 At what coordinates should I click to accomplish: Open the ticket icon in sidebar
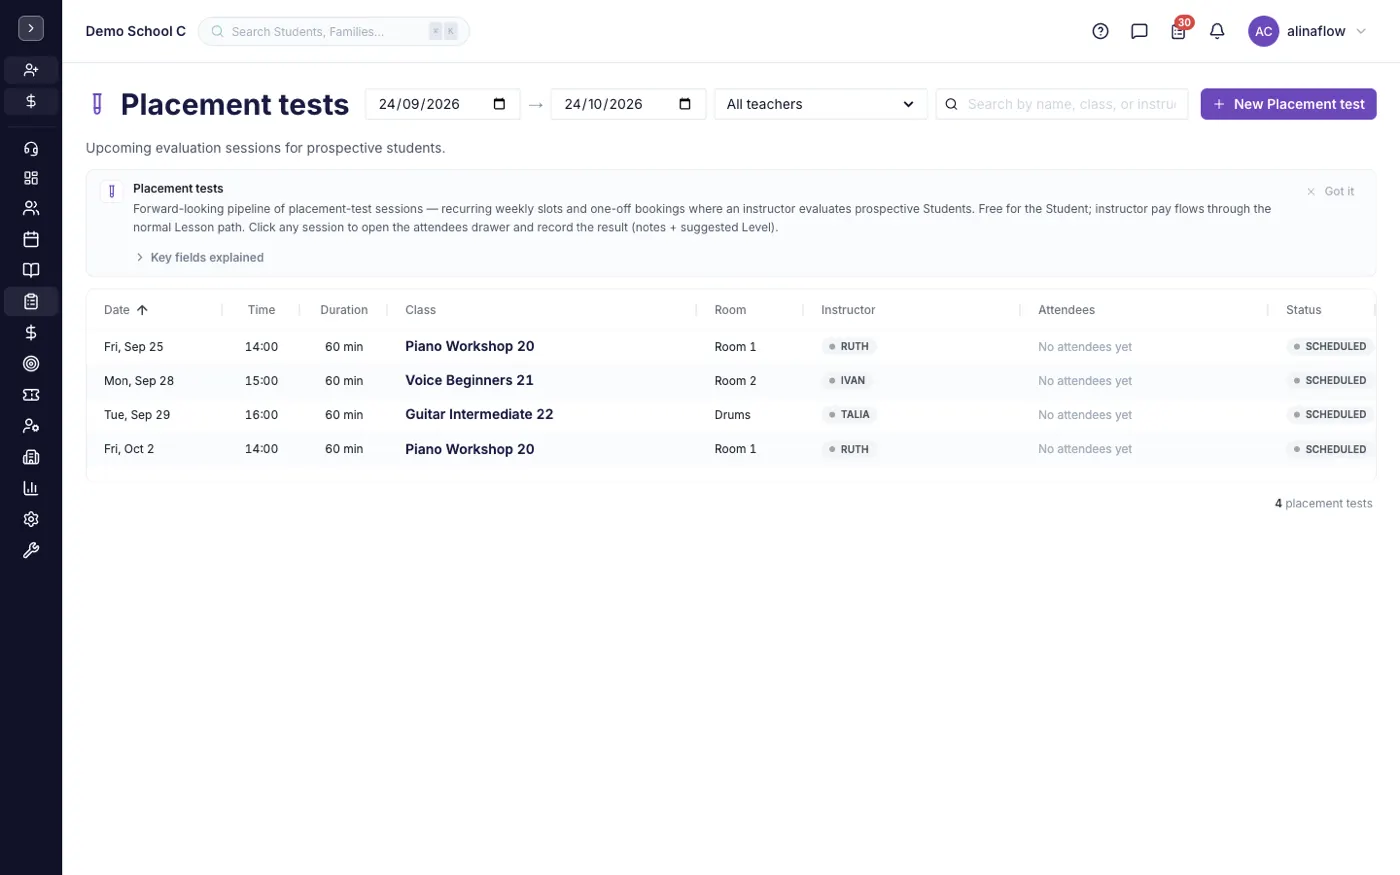coord(31,395)
